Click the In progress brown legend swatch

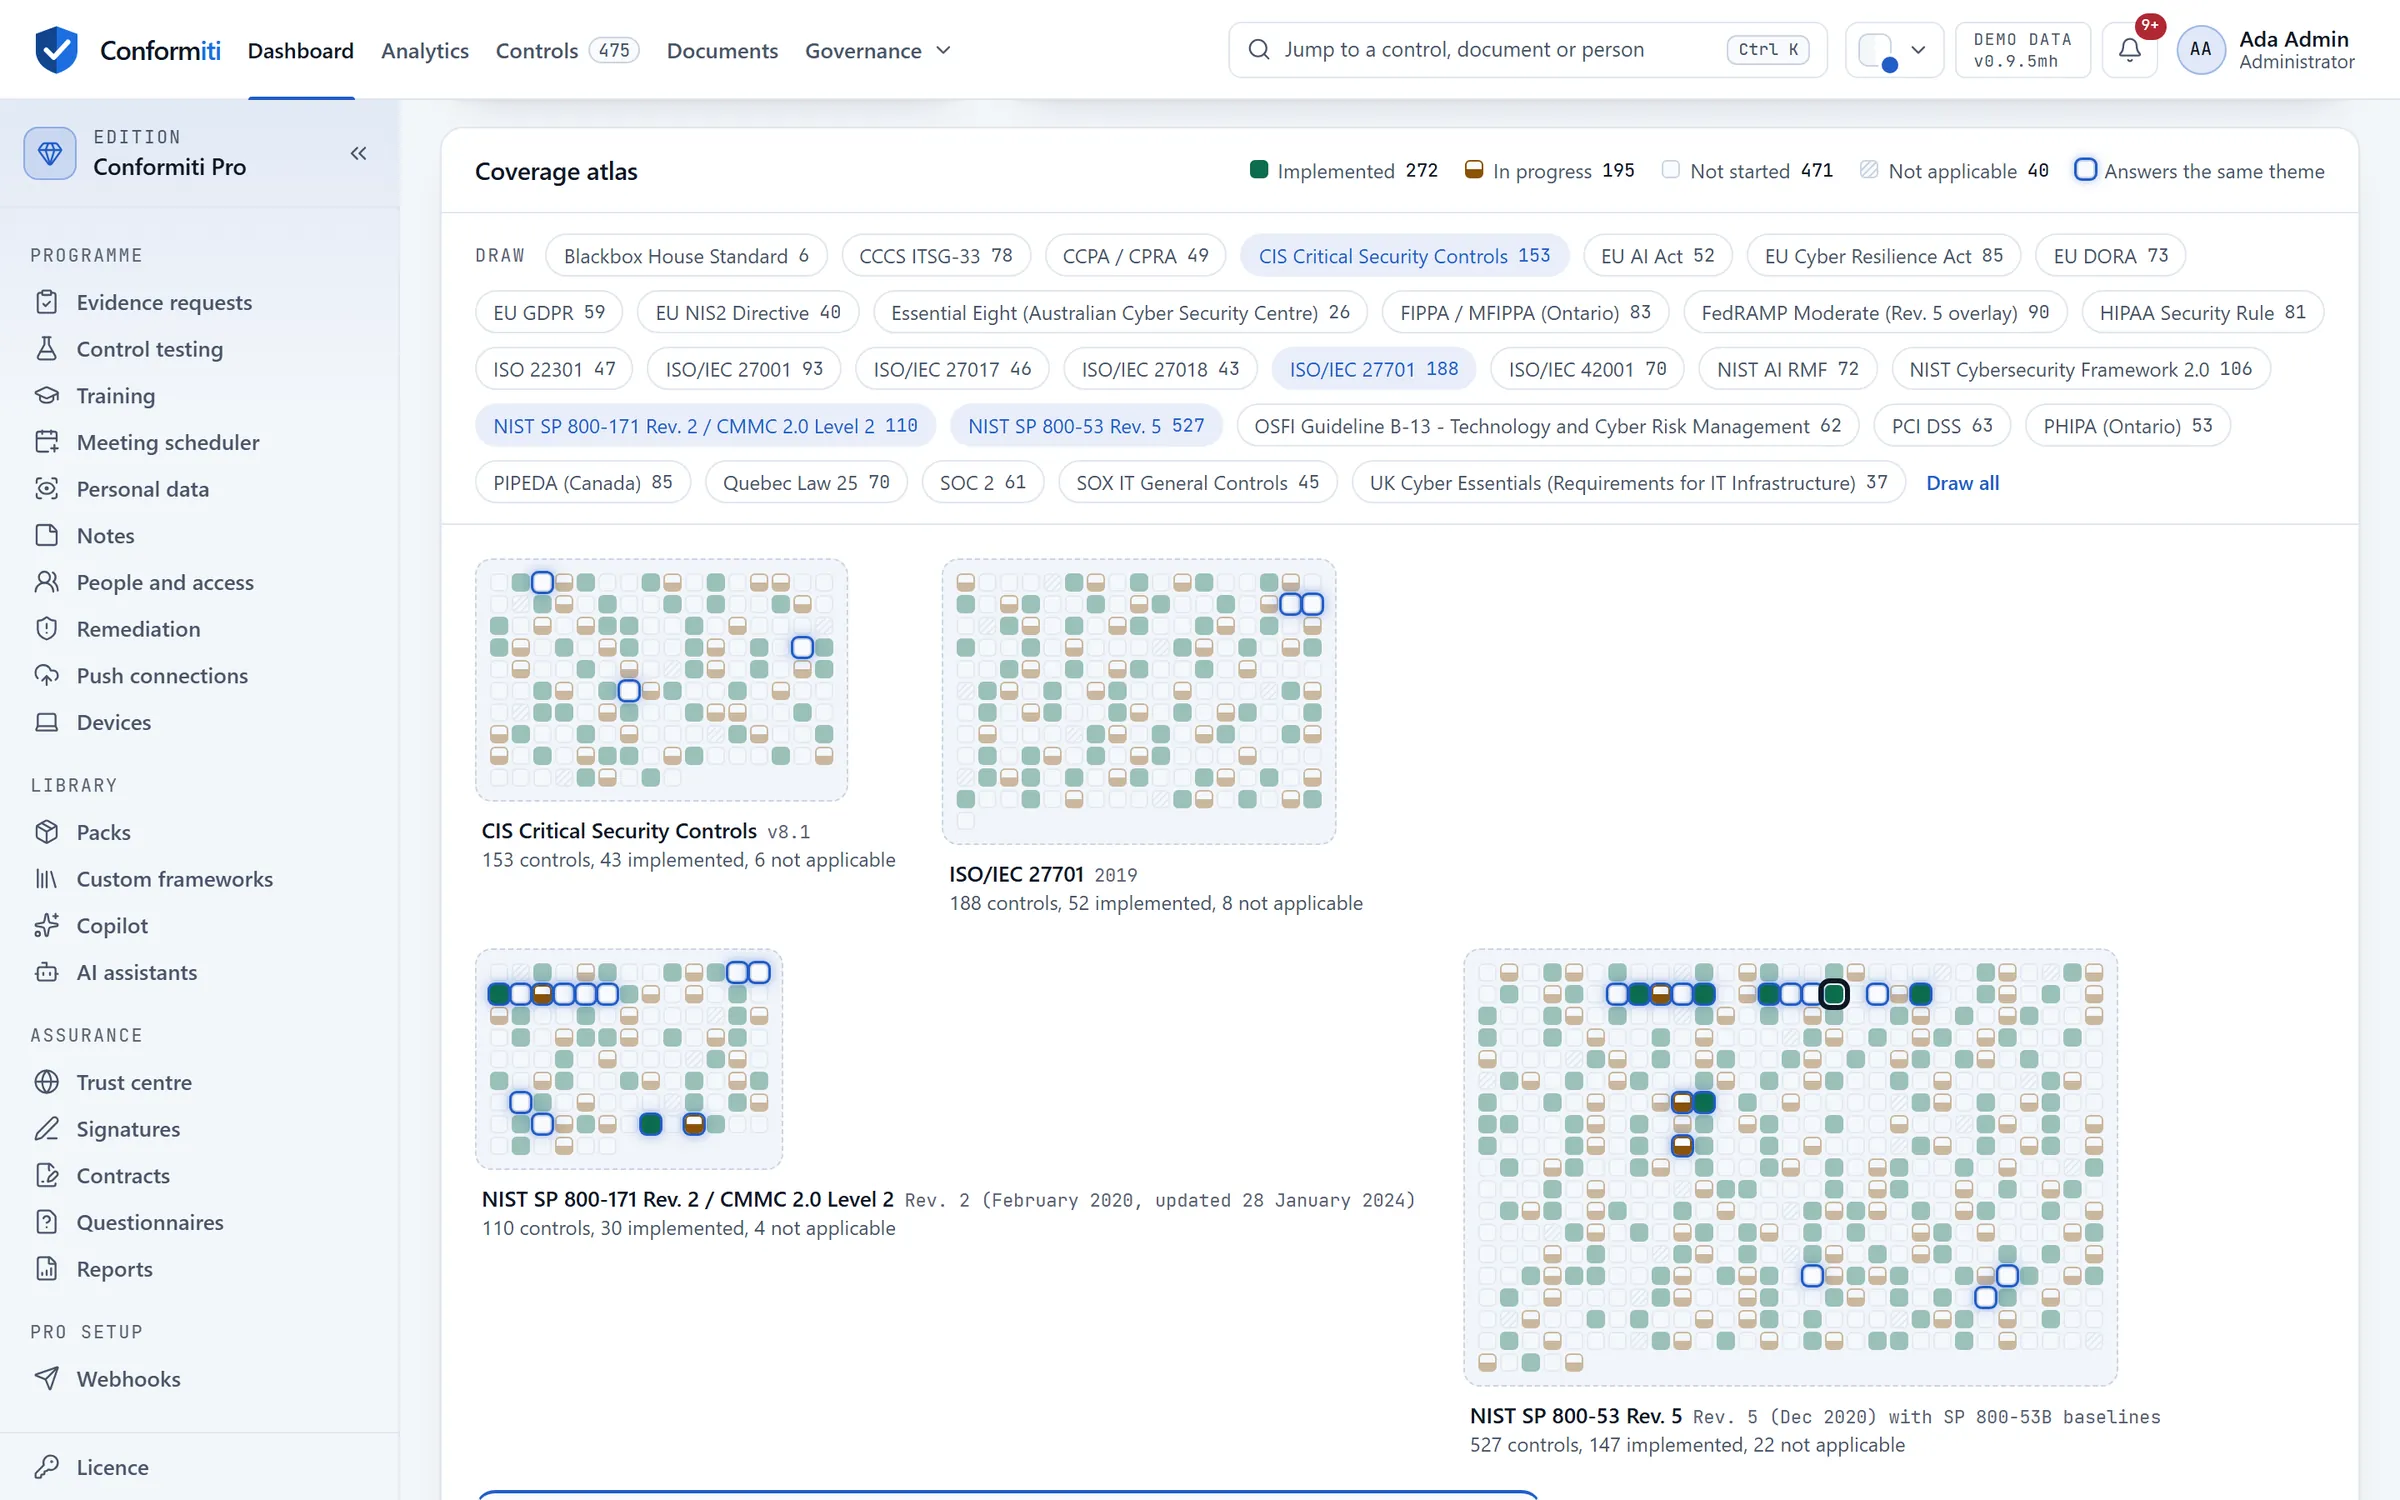coord(1474,170)
